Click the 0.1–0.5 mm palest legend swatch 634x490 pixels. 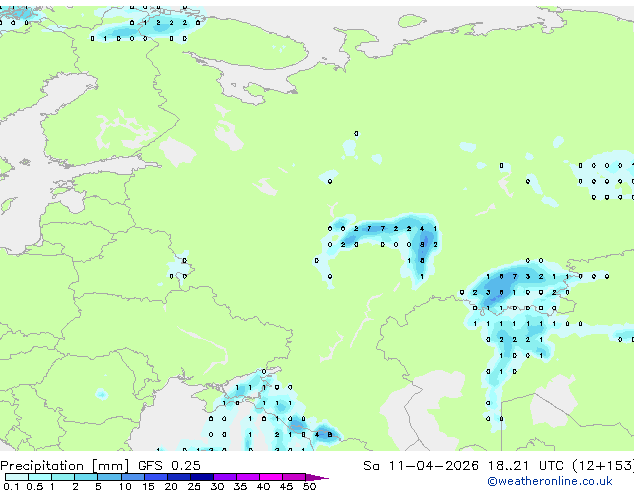17,477
